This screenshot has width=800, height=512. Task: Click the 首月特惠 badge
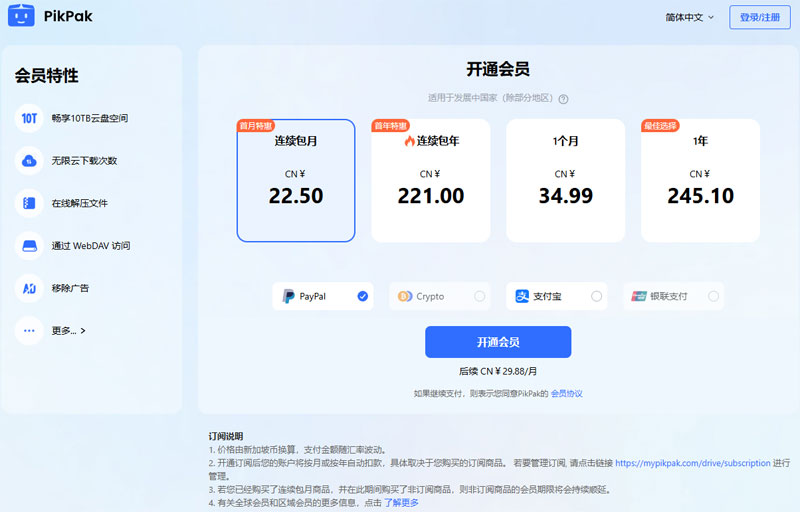pos(256,126)
